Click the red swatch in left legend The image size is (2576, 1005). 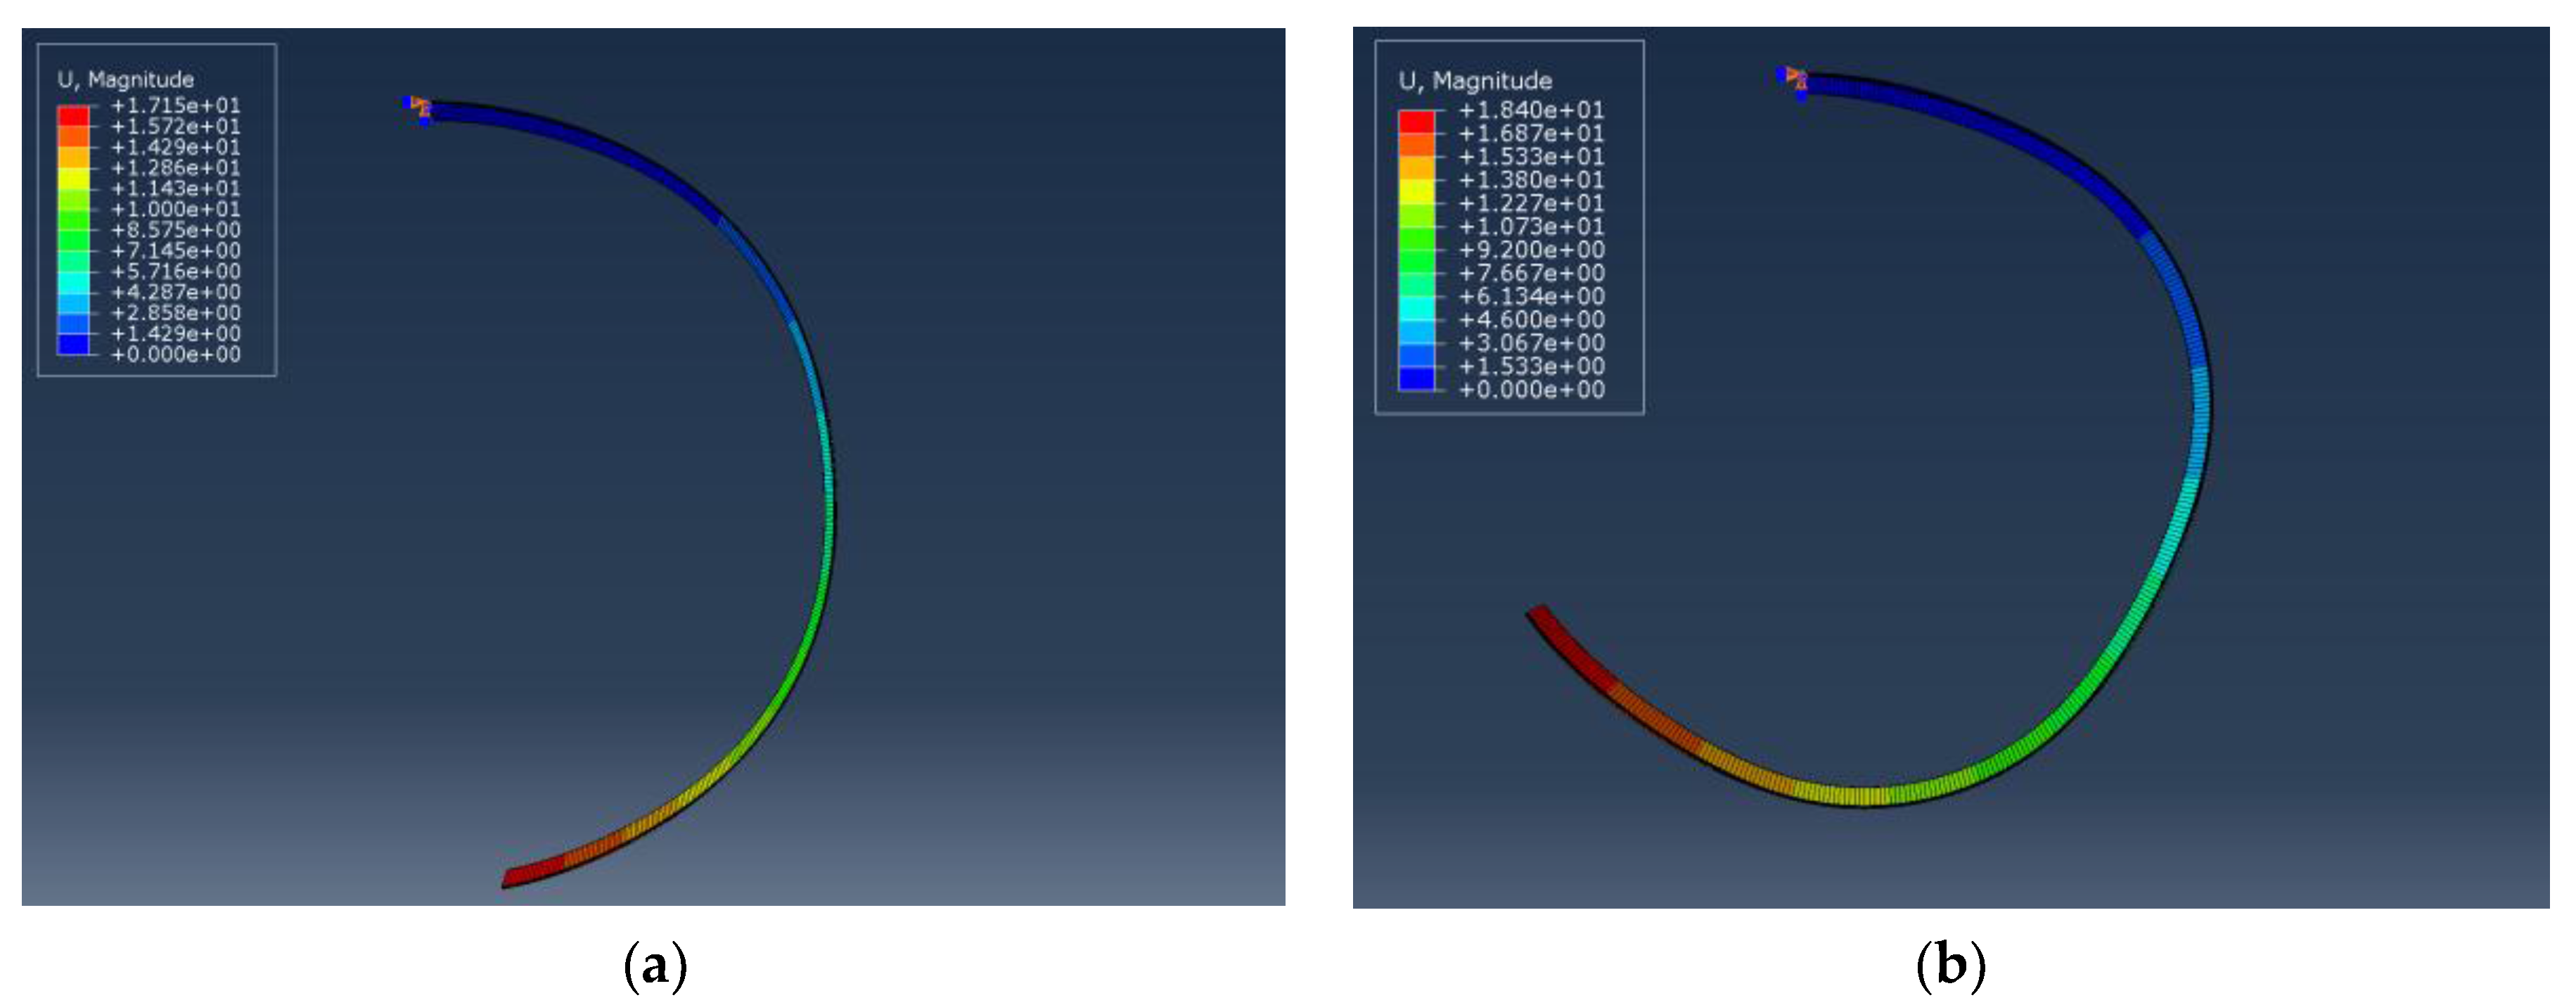(x=73, y=116)
